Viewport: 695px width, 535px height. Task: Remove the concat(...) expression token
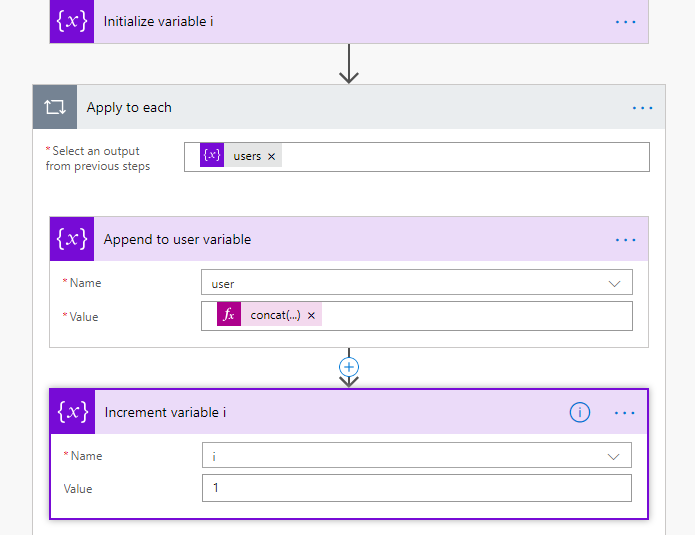(x=311, y=315)
